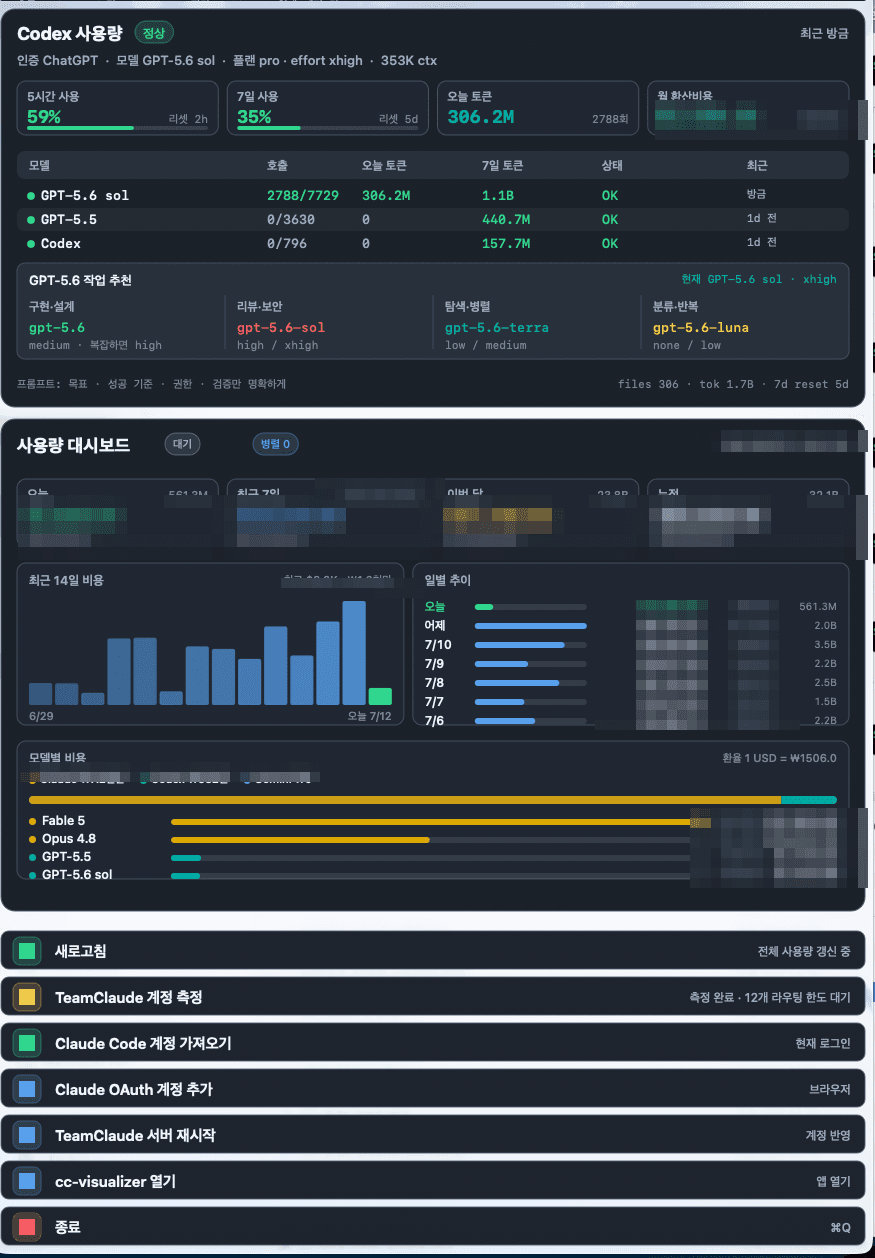This screenshot has height=1258, width=875.
Task: Click the gpt-5.6-luna recommendation link
Action: (x=701, y=327)
